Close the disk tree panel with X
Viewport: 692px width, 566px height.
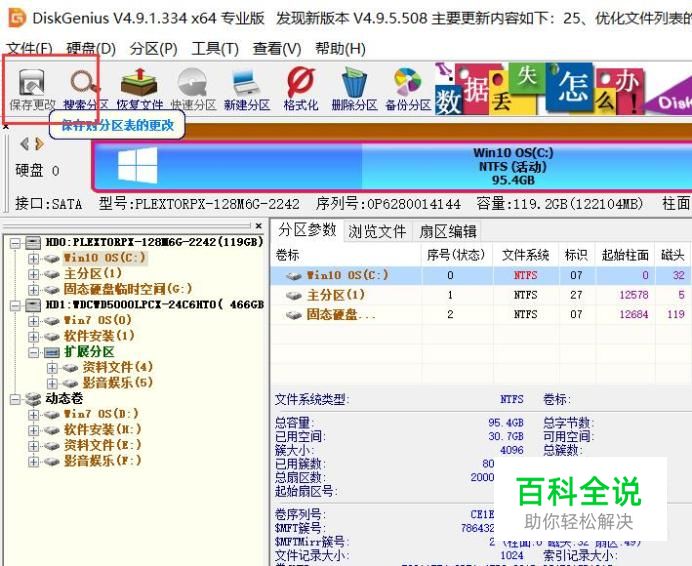click(259, 226)
